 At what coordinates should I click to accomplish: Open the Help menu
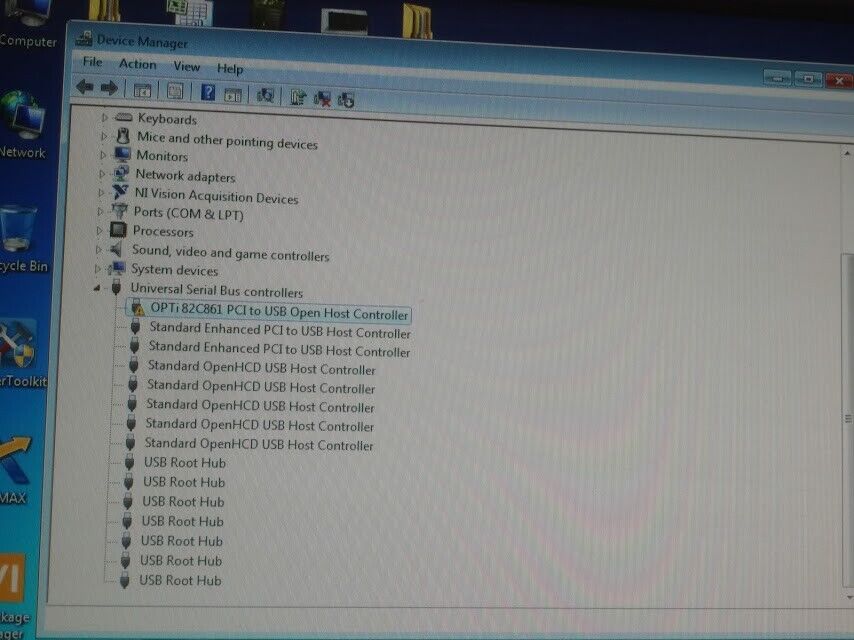coord(230,69)
